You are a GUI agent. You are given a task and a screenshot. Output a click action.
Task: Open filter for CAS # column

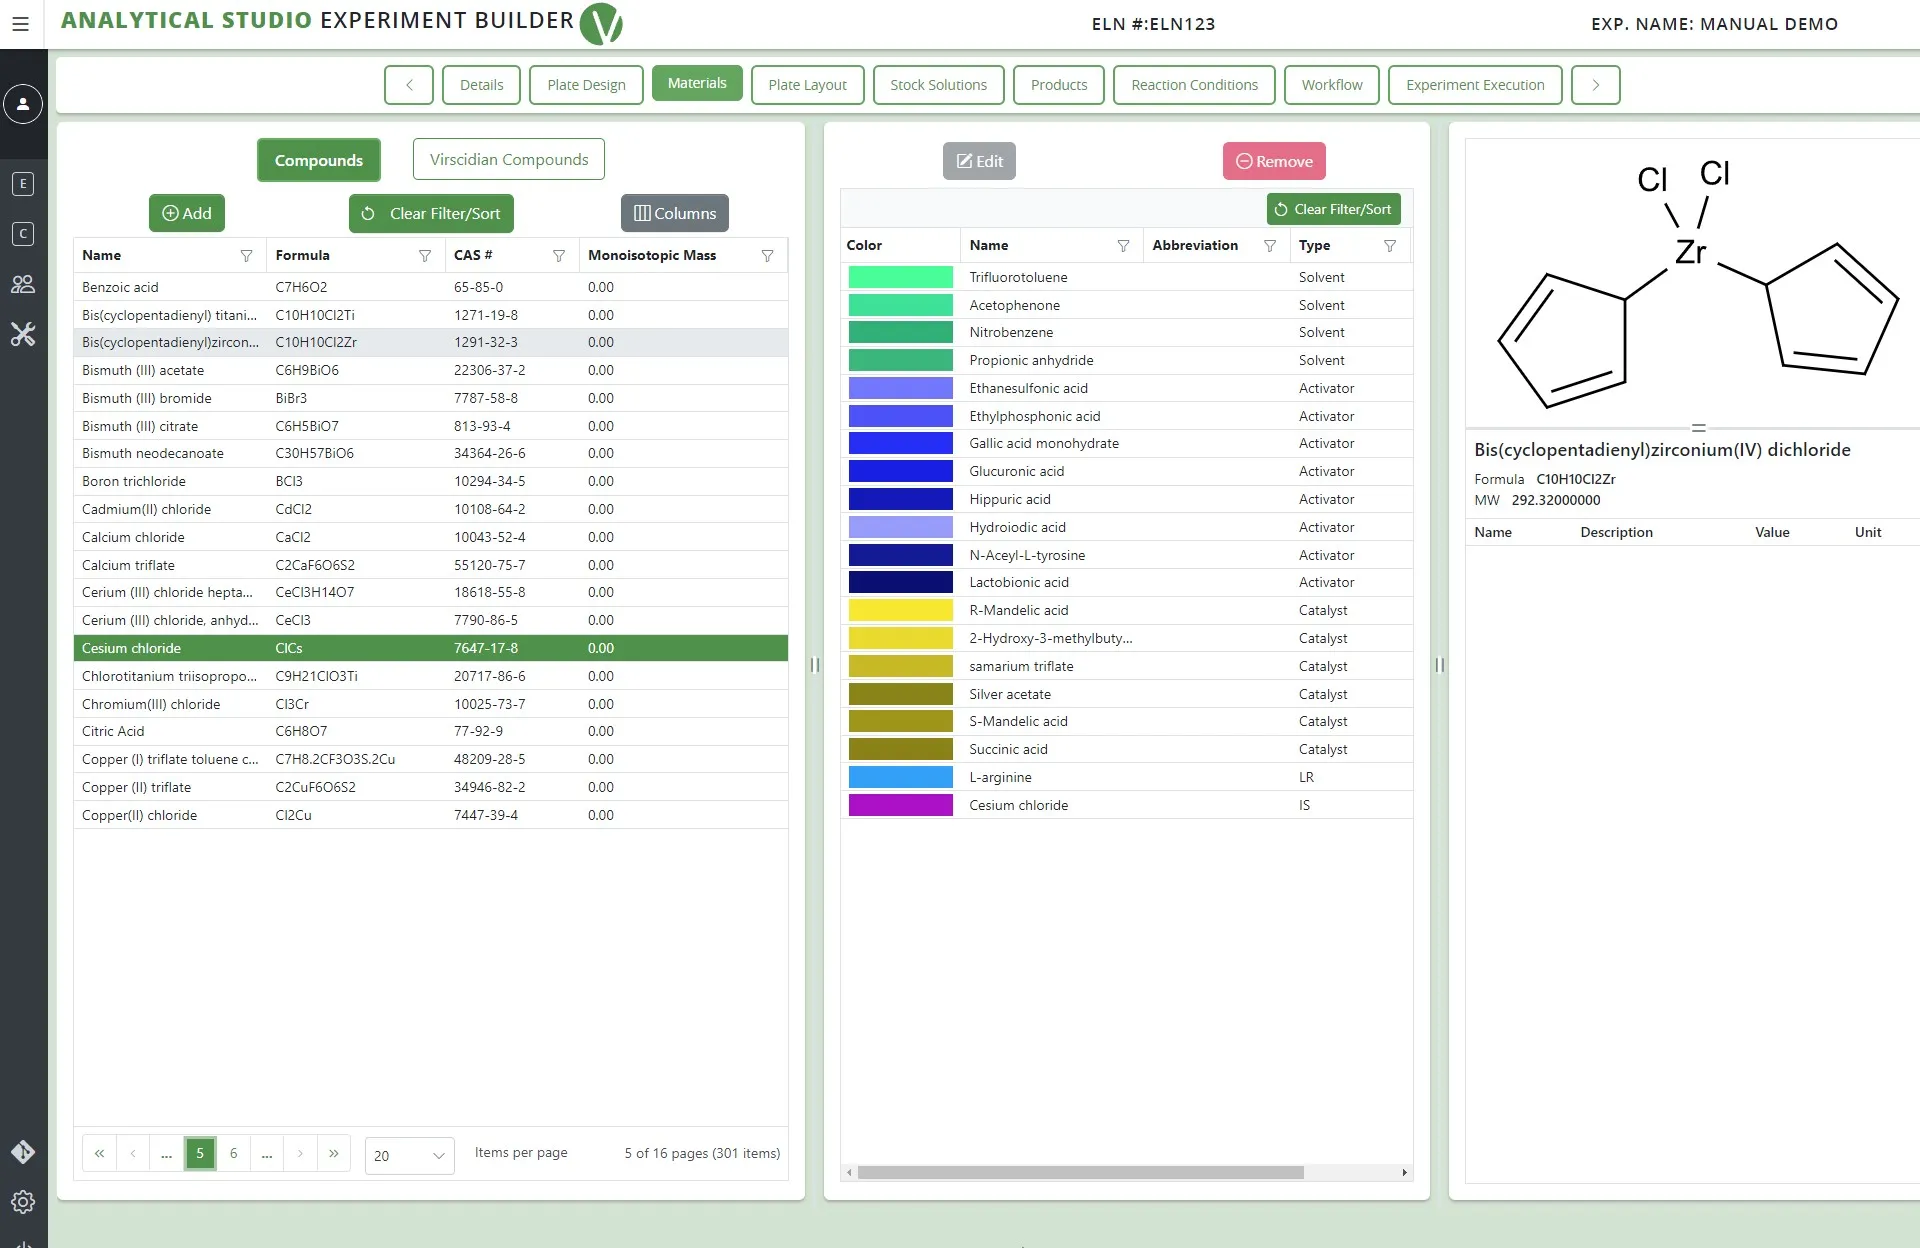pyautogui.click(x=559, y=256)
